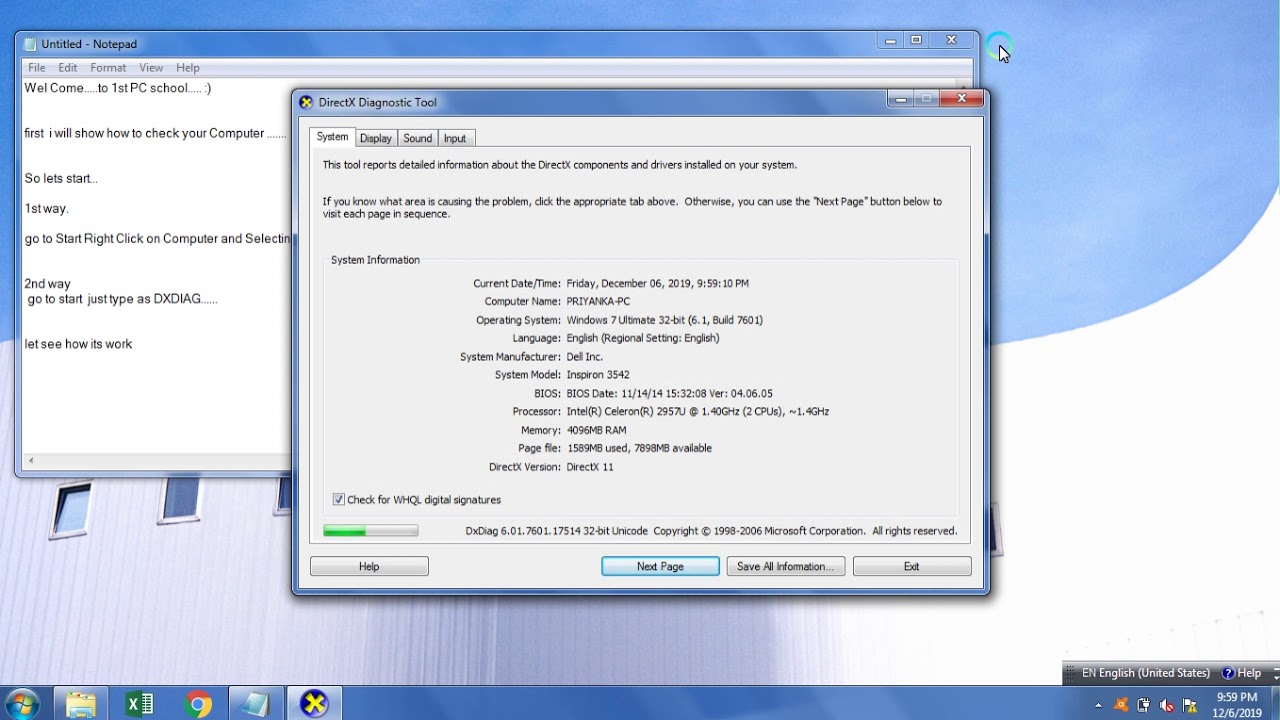
Task: Click the '1st way.' line in Notepad
Action: [47, 209]
